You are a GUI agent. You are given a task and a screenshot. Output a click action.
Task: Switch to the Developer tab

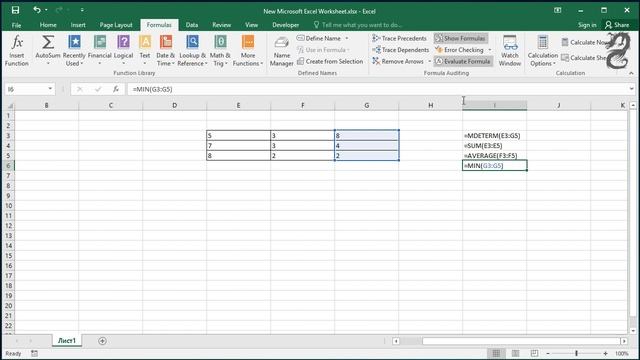pyautogui.click(x=286, y=25)
